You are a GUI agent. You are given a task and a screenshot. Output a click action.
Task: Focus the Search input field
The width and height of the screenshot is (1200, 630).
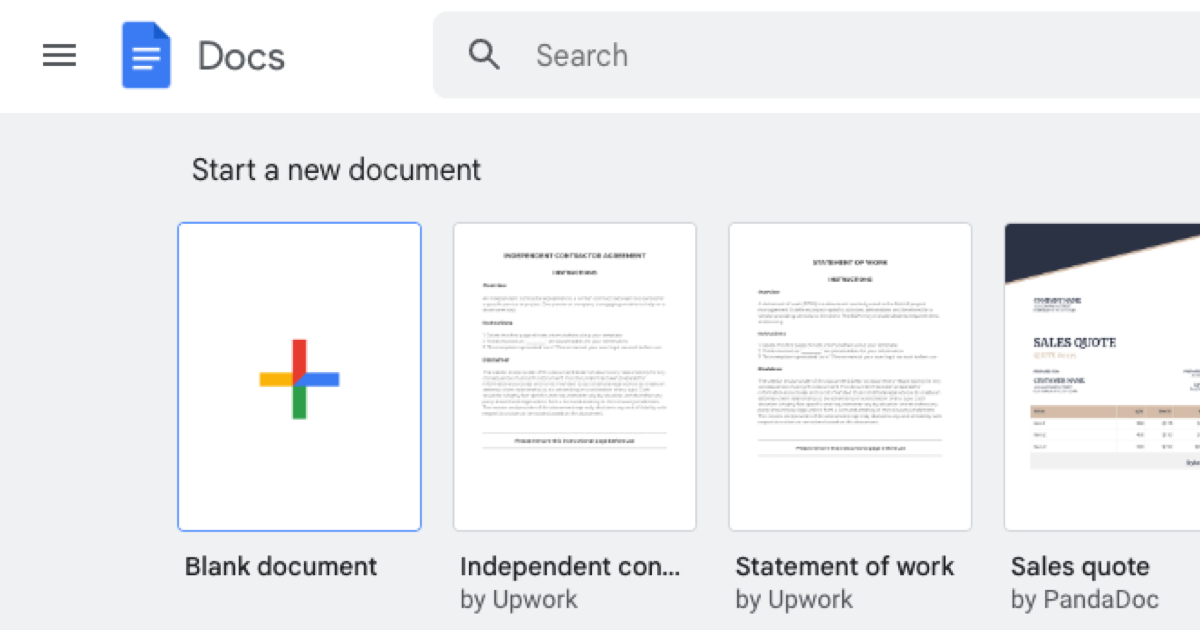[816, 55]
